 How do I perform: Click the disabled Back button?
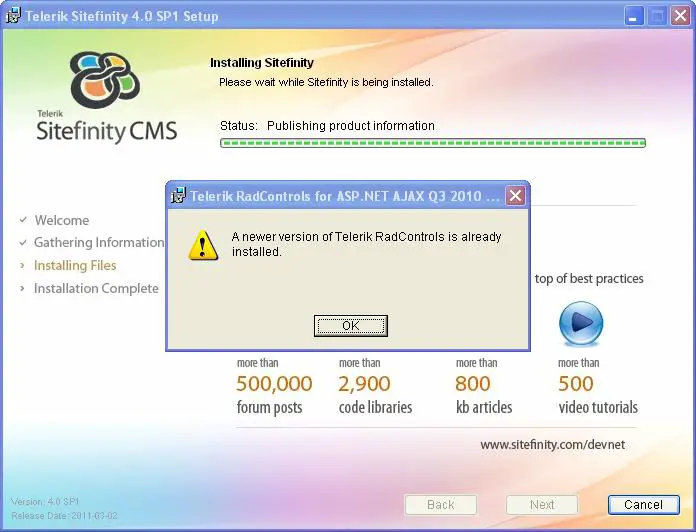click(440, 504)
